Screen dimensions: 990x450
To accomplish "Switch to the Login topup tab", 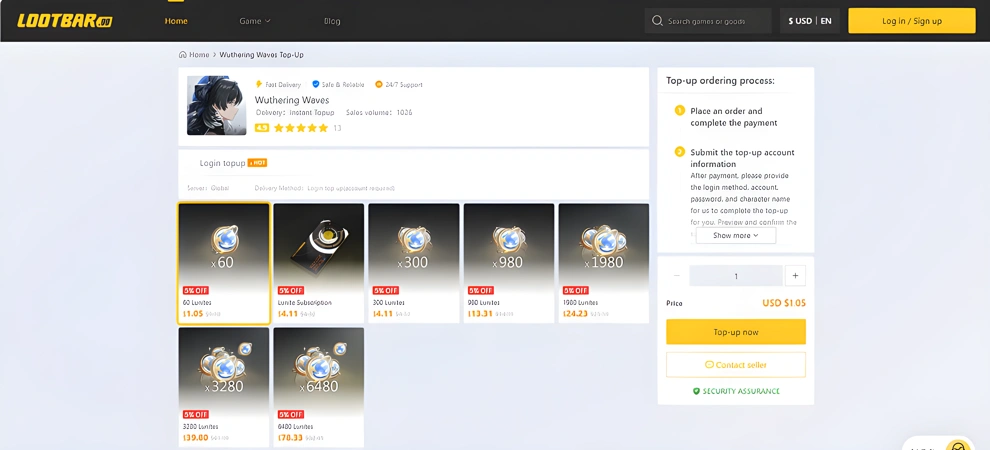I will click(x=223, y=163).
